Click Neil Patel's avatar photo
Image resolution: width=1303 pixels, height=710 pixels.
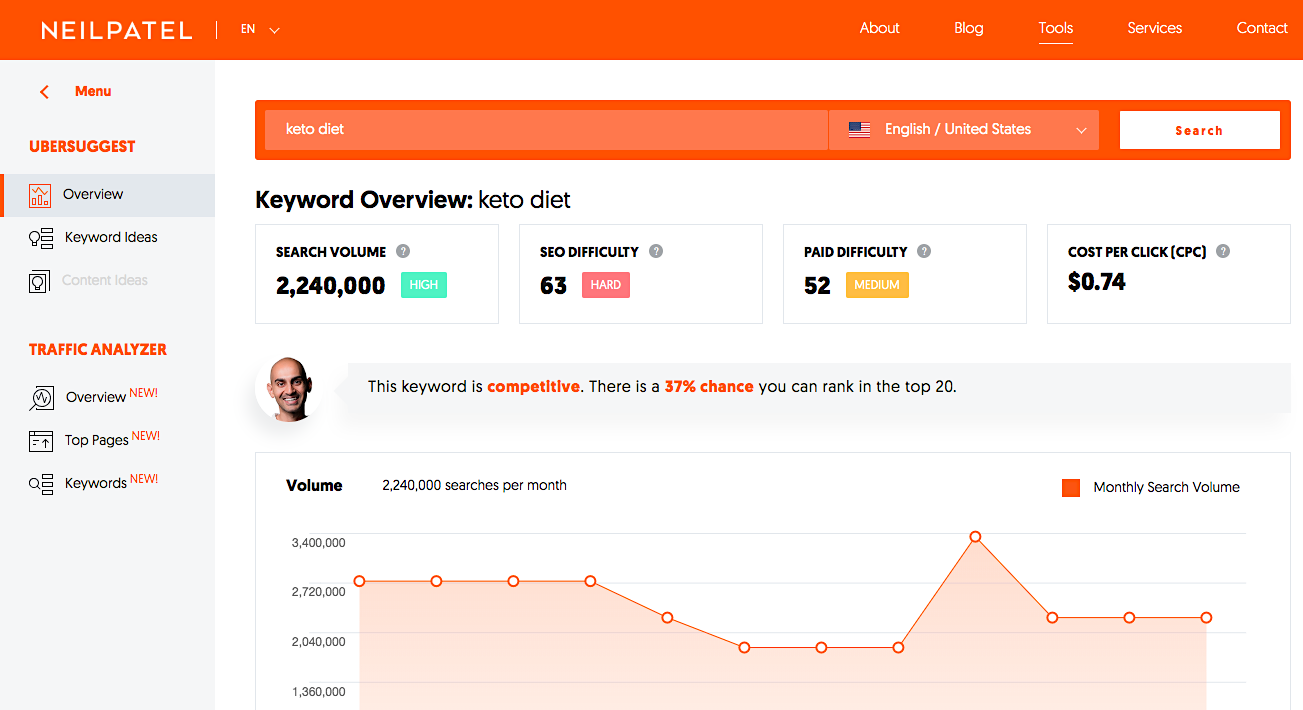point(288,389)
